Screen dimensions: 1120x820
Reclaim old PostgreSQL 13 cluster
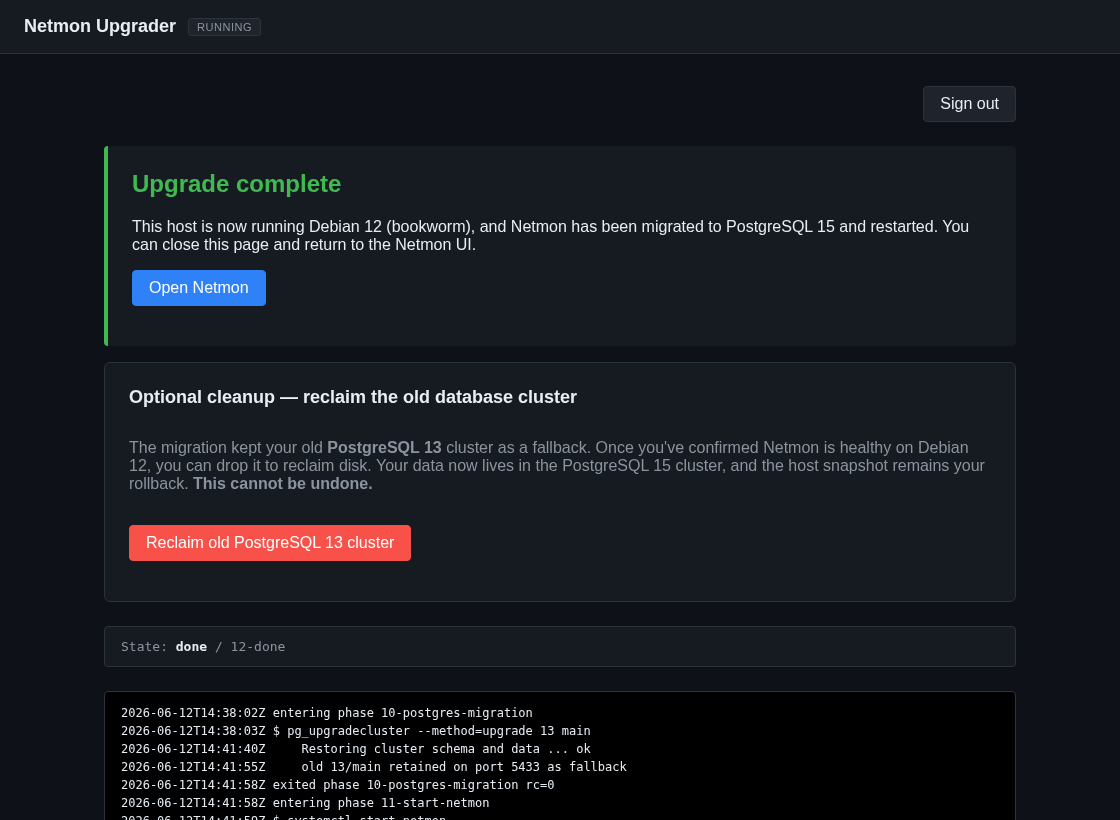click(269, 543)
